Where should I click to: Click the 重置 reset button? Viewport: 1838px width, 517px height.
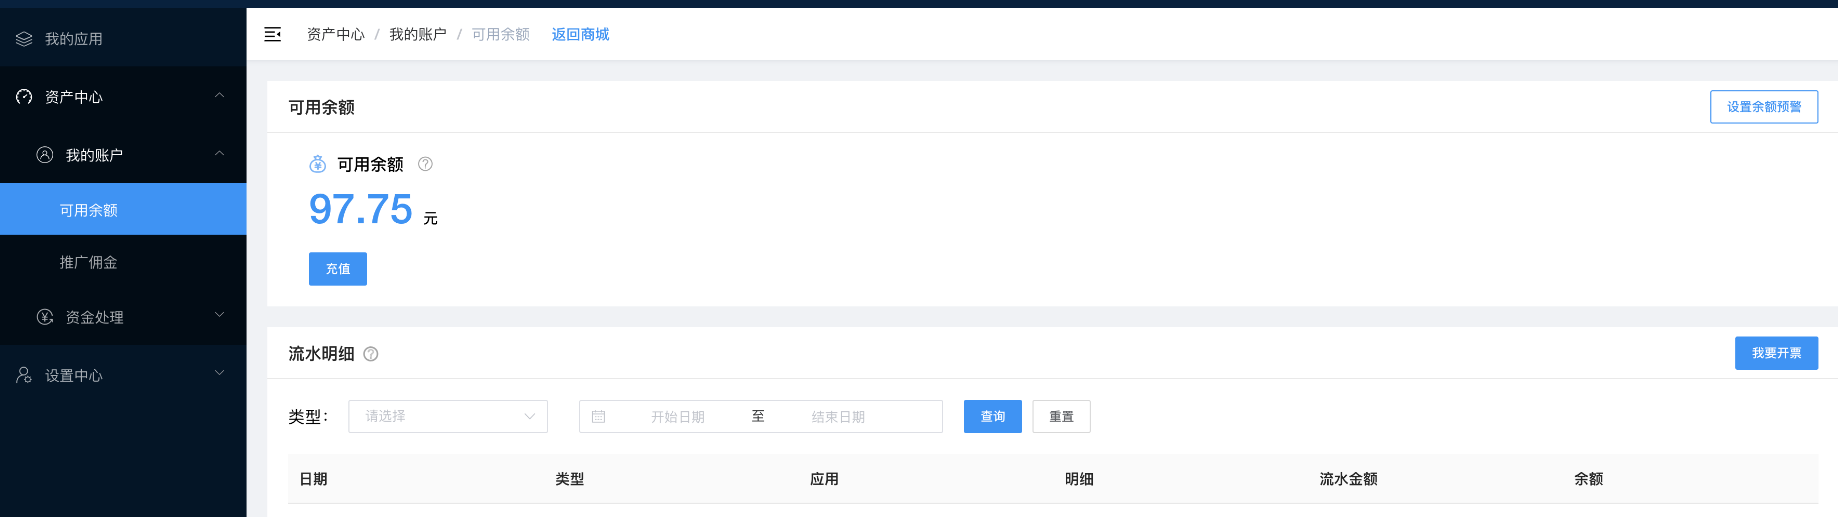coord(1061,417)
